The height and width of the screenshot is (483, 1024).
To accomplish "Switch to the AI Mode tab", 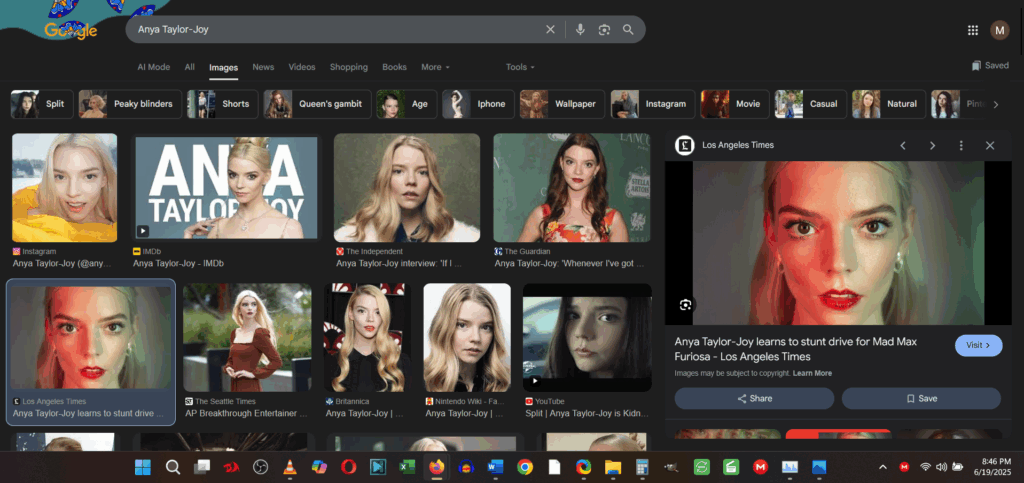I will [153, 67].
